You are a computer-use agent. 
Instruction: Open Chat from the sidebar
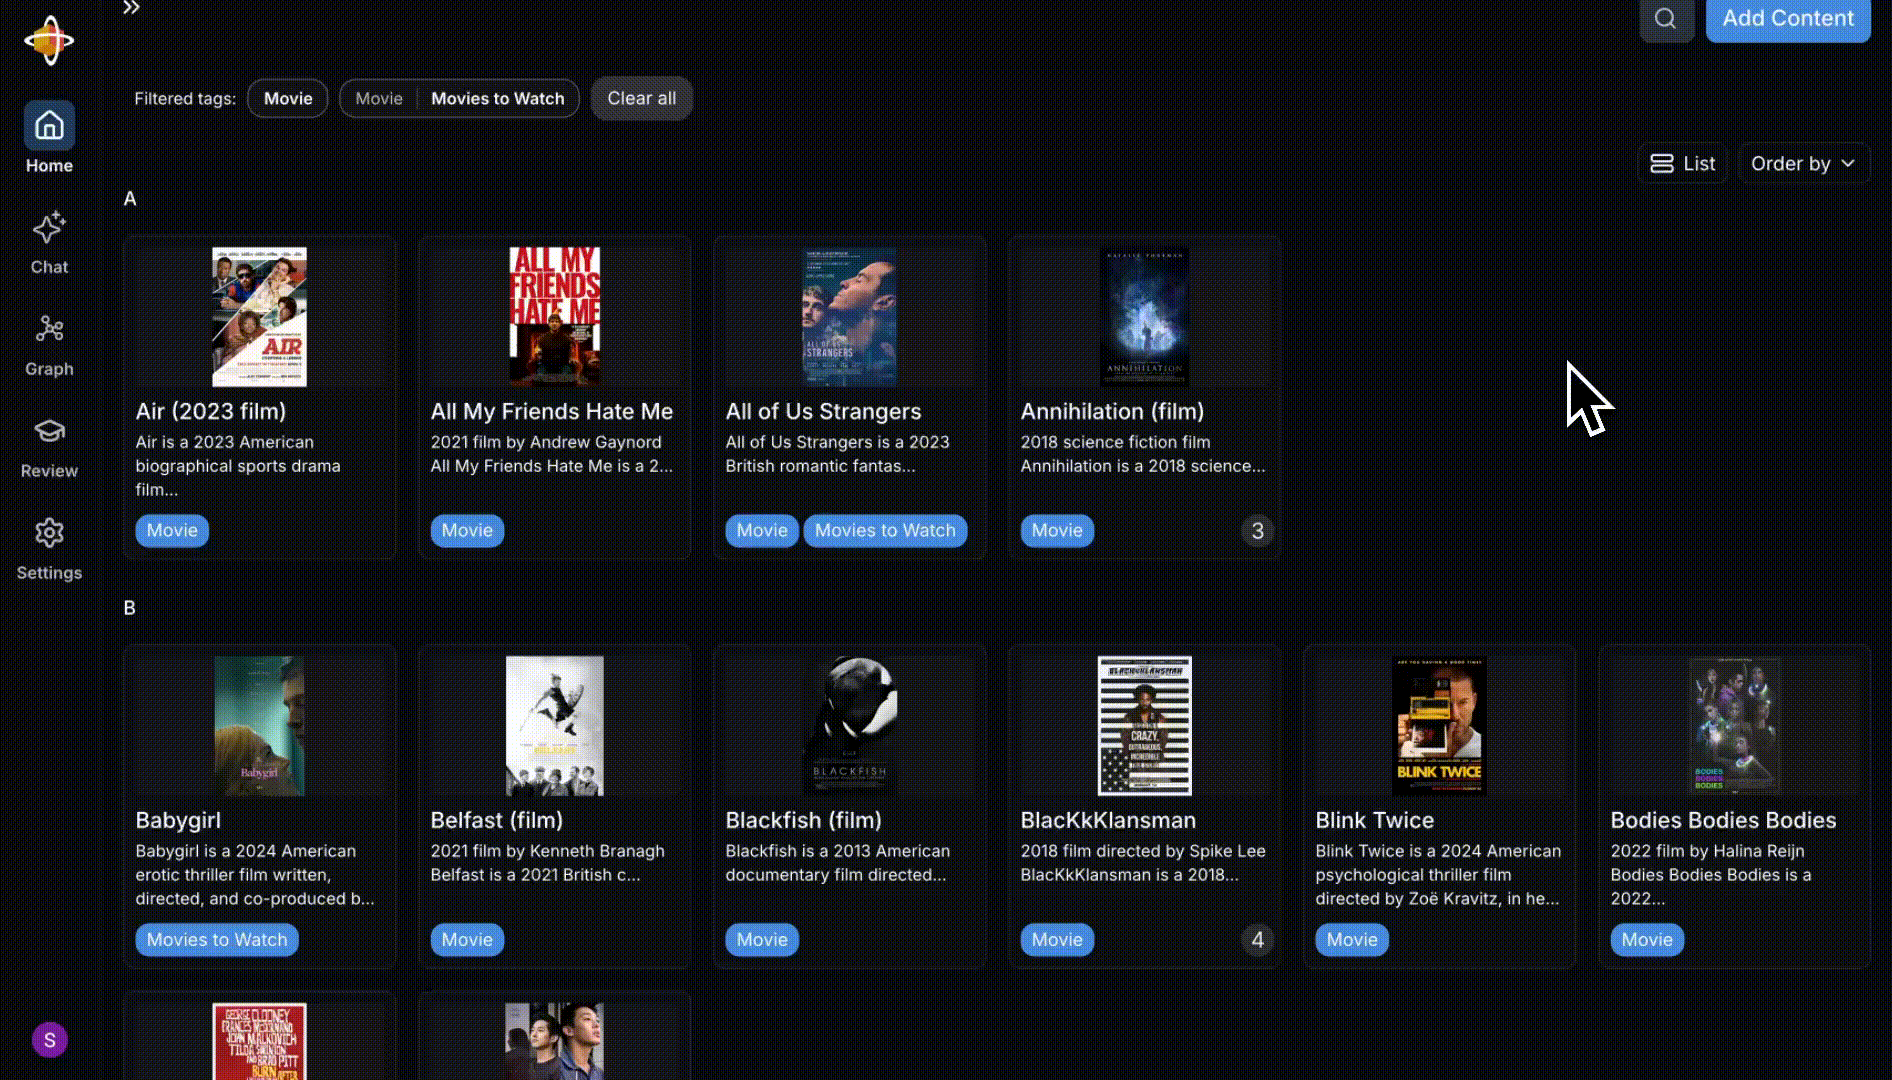[49, 243]
